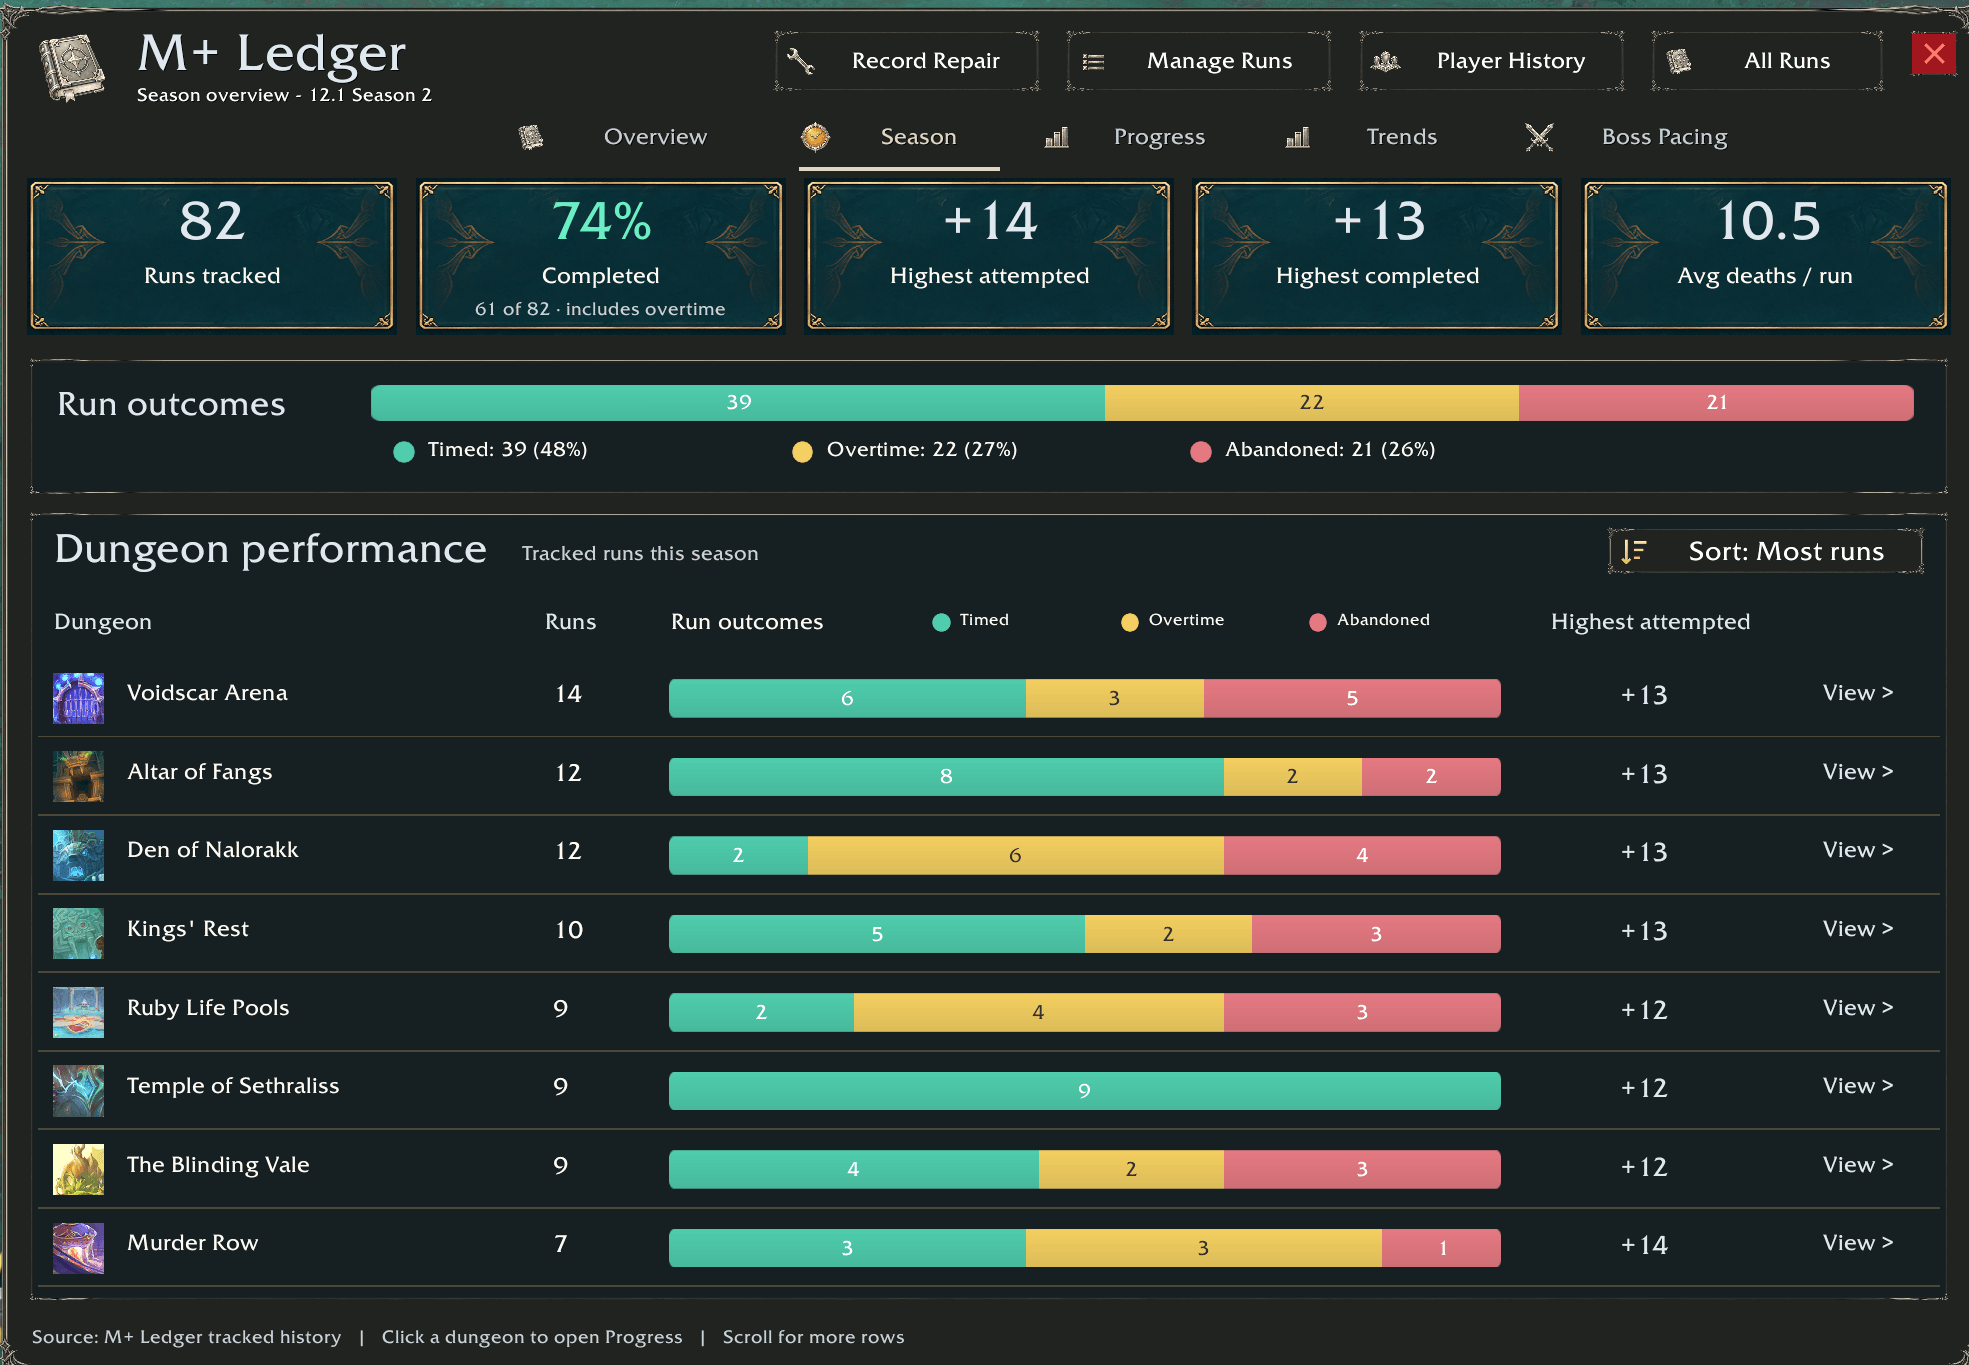Open View for Voidscar Arena
The image size is (1969, 1365).
(x=1857, y=693)
